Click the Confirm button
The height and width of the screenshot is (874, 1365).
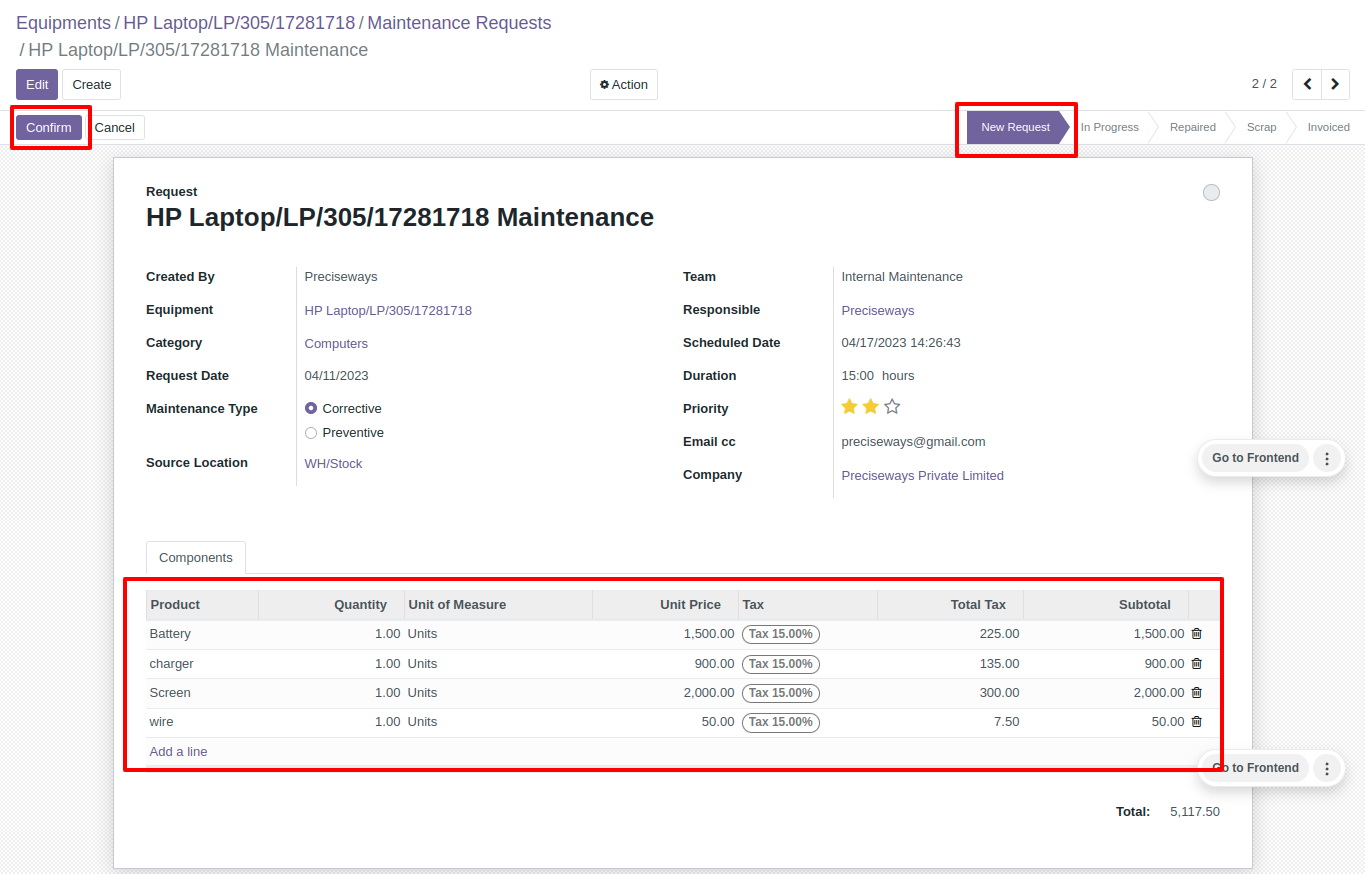point(49,128)
